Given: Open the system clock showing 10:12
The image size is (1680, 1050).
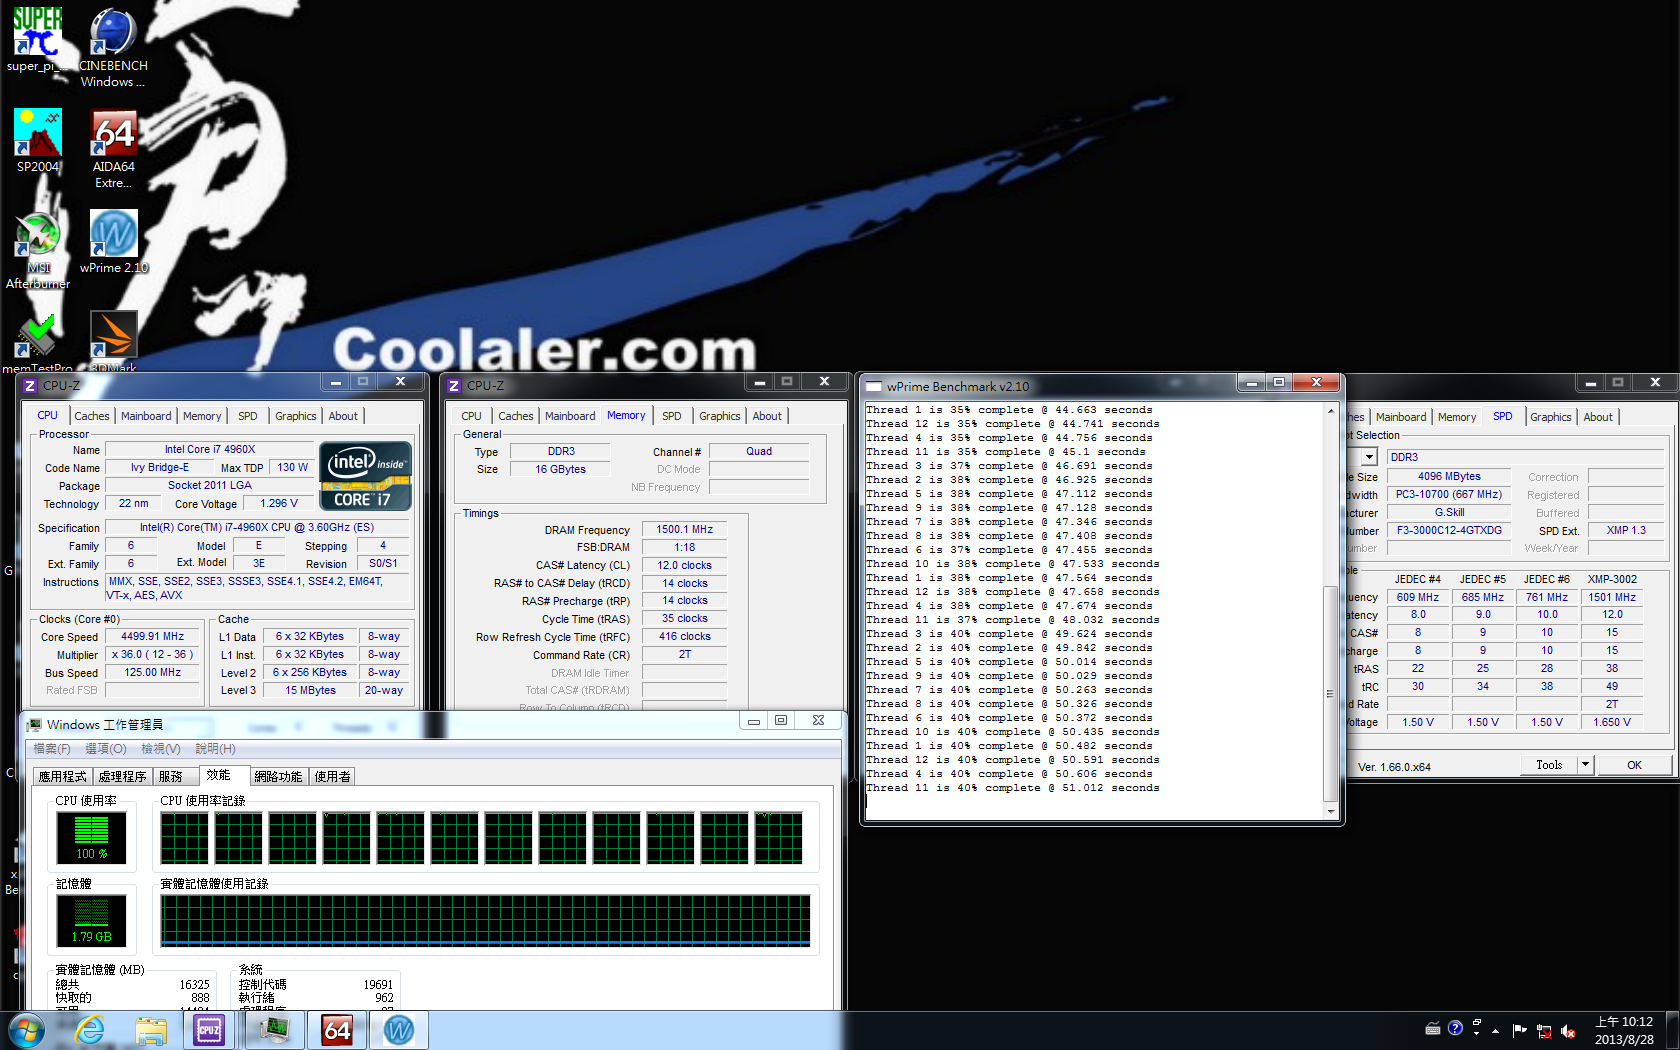Looking at the screenshot, I should click(1624, 1030).
